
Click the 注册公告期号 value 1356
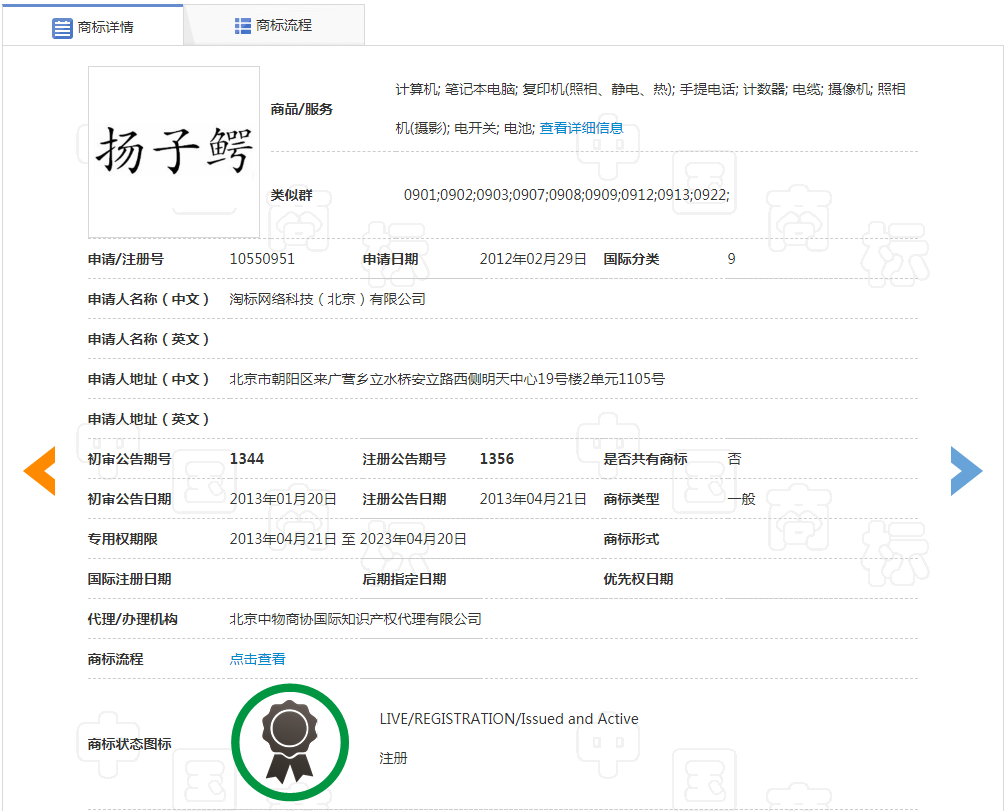tap(497, 459)
